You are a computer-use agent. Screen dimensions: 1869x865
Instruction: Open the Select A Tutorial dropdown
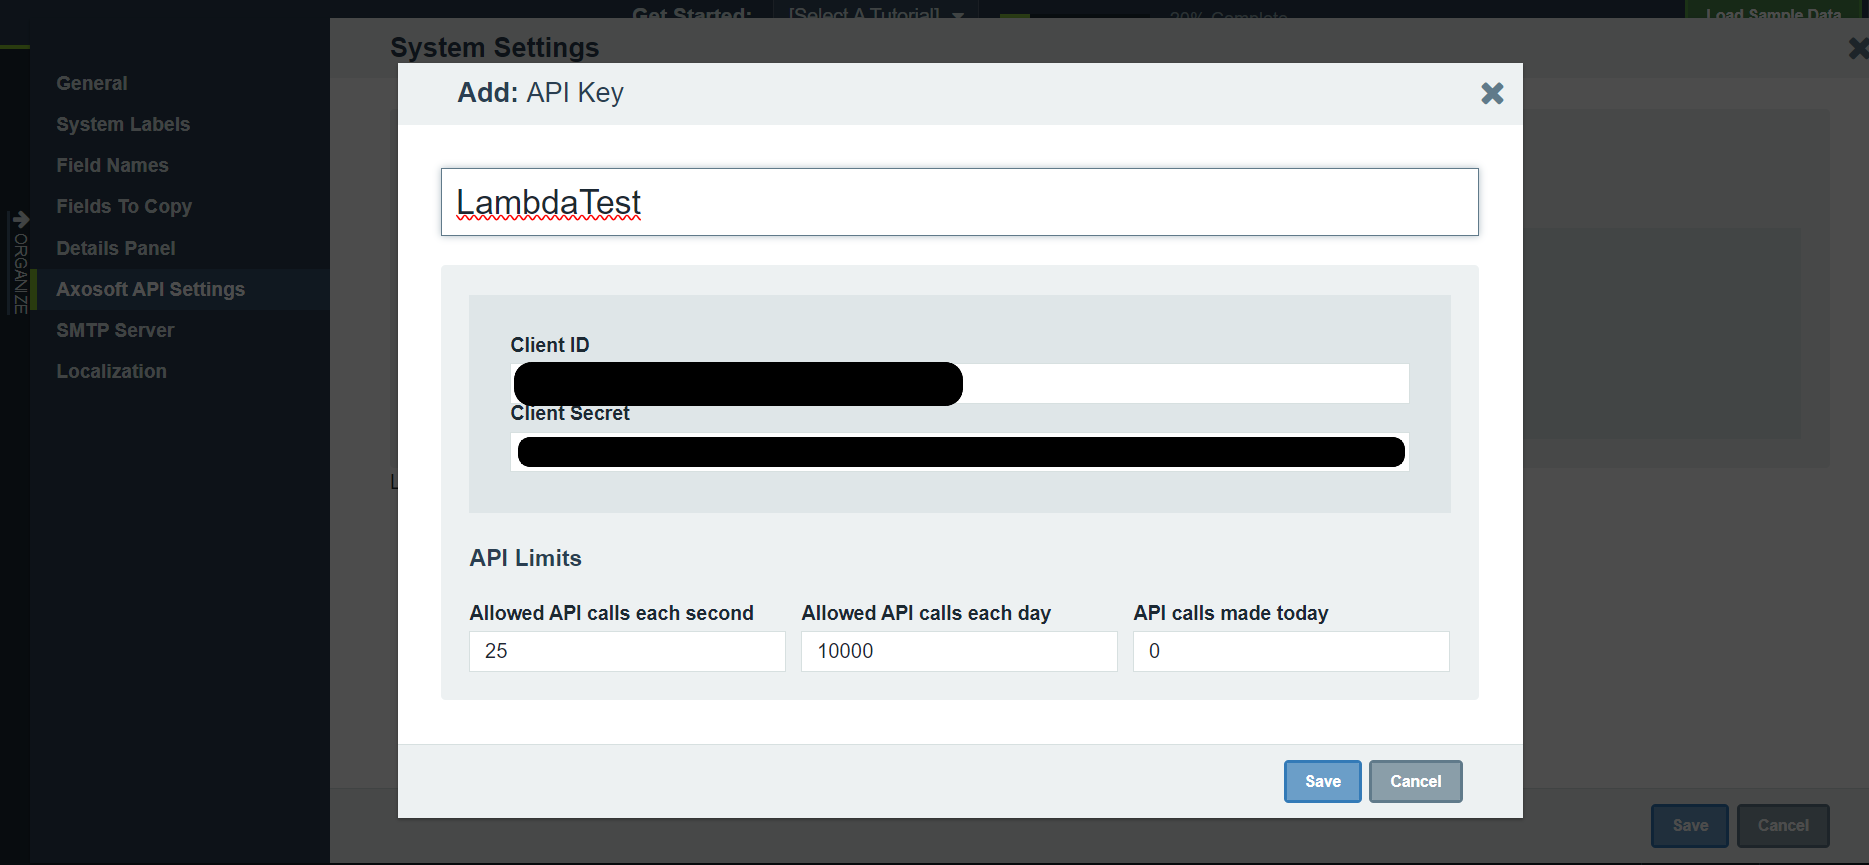click(x=875, y=13)
